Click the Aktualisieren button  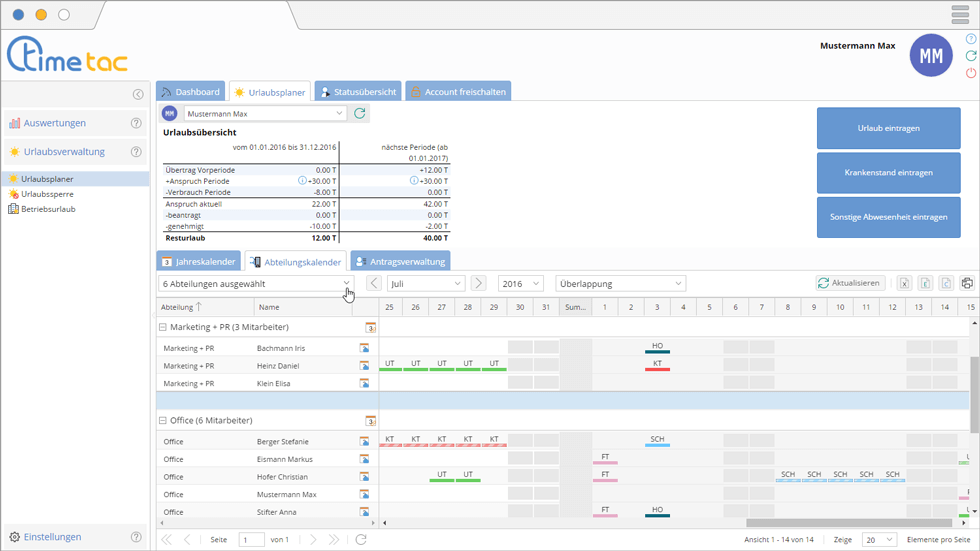[849, 284]
